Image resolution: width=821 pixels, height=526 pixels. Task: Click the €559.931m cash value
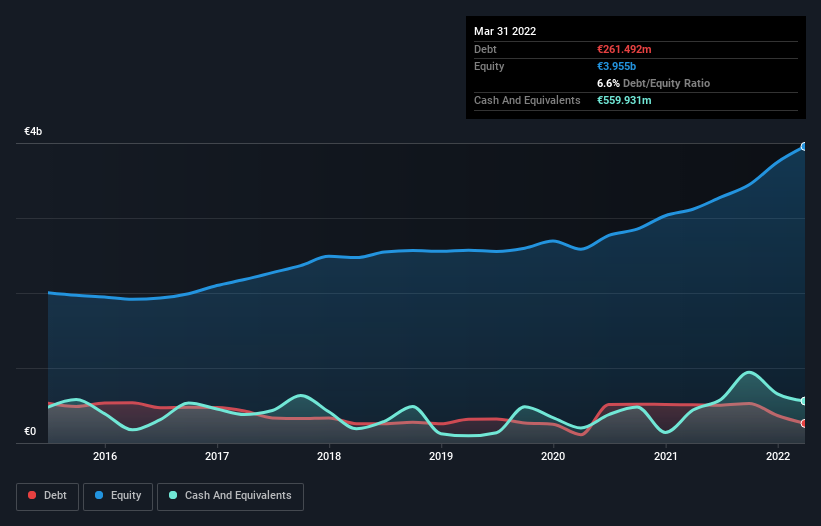(x=624, y=100)
